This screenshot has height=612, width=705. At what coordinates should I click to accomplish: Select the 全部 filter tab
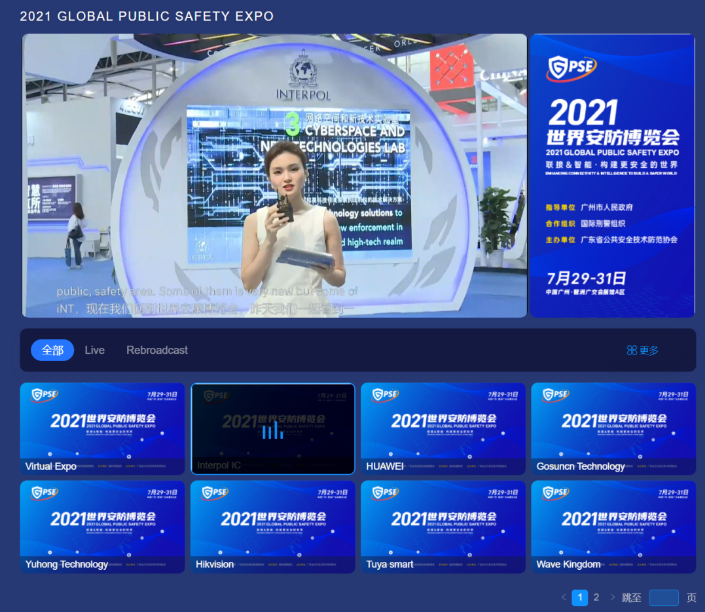tap(52, 350)
